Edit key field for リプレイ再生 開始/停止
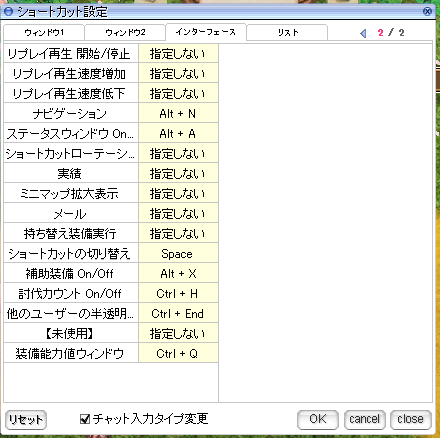 click(178, 54)
